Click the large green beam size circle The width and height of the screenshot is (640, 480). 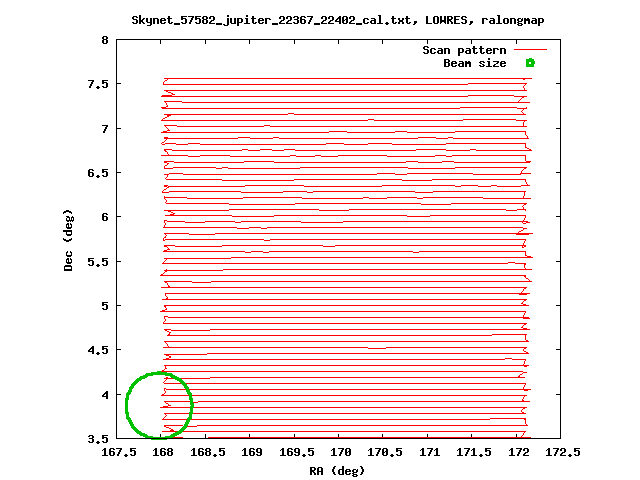[159, 405]
